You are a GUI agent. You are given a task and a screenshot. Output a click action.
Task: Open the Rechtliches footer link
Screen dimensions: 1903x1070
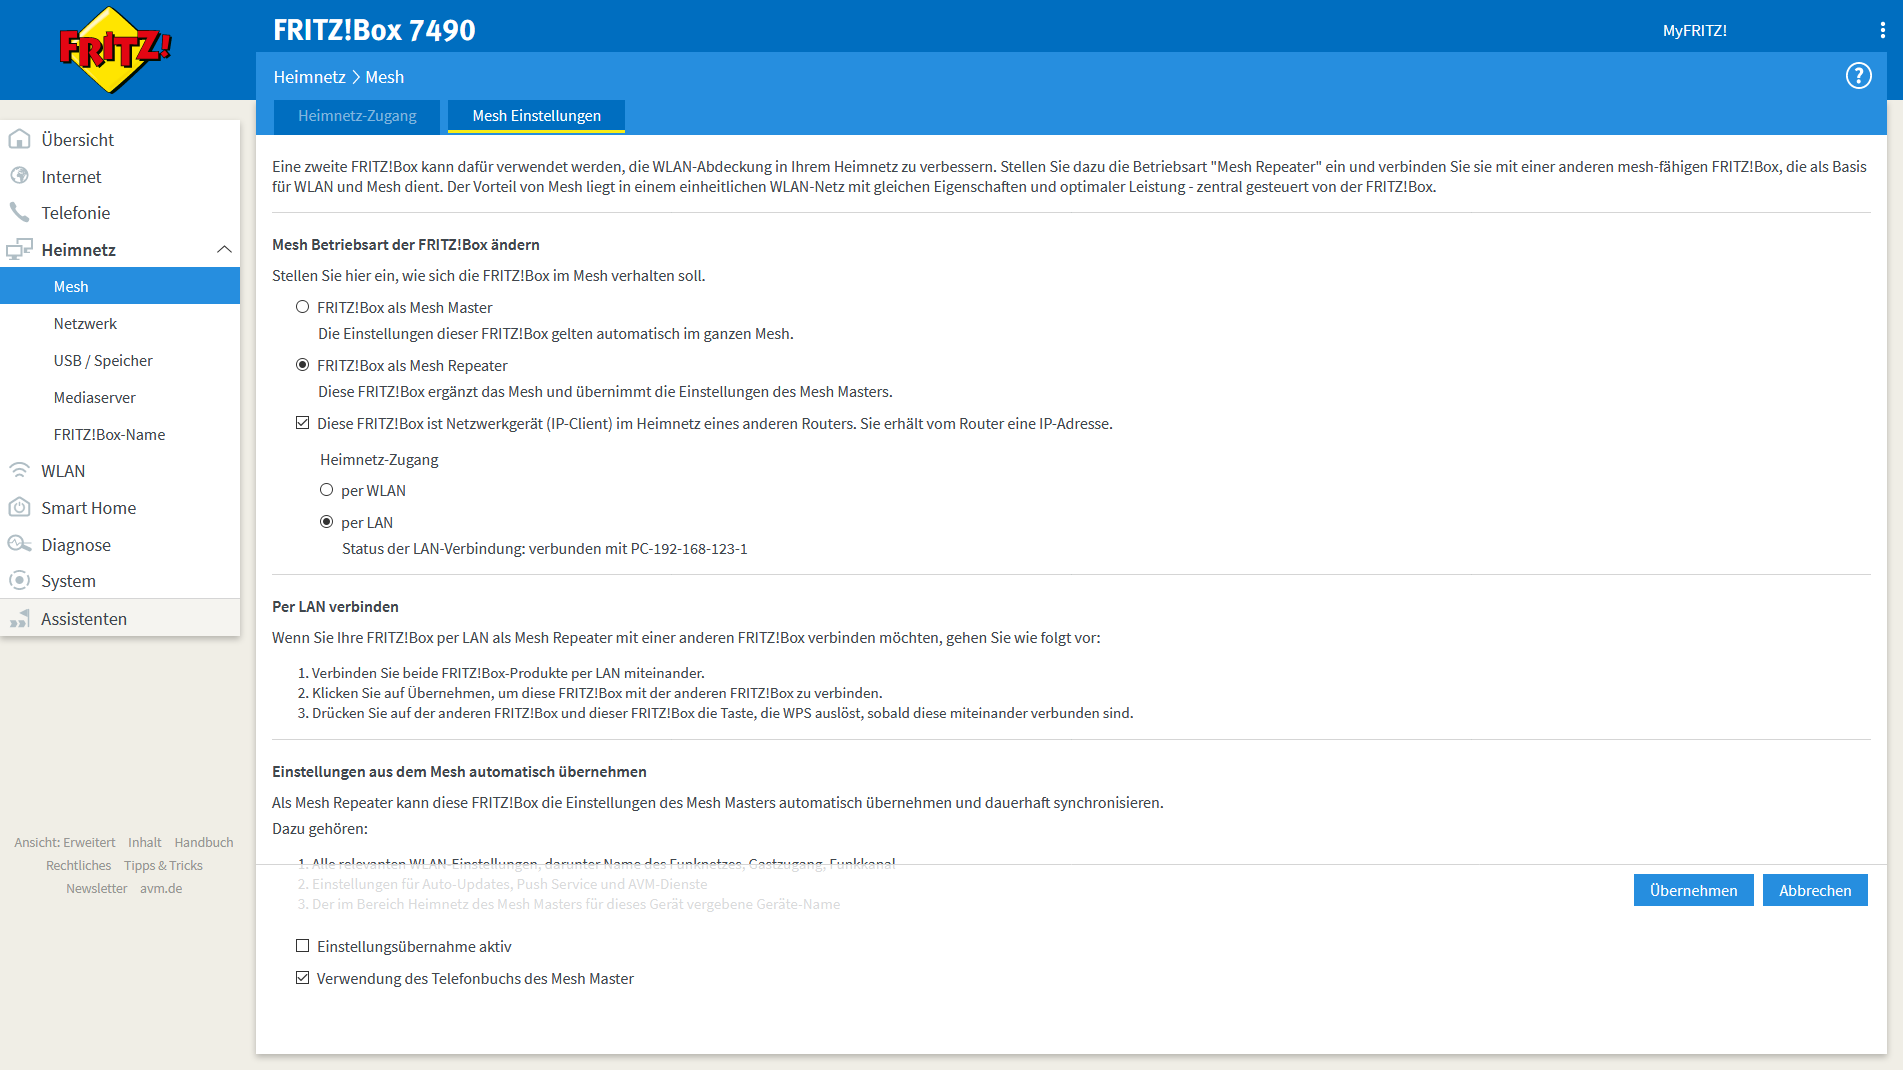pos(78,865)
